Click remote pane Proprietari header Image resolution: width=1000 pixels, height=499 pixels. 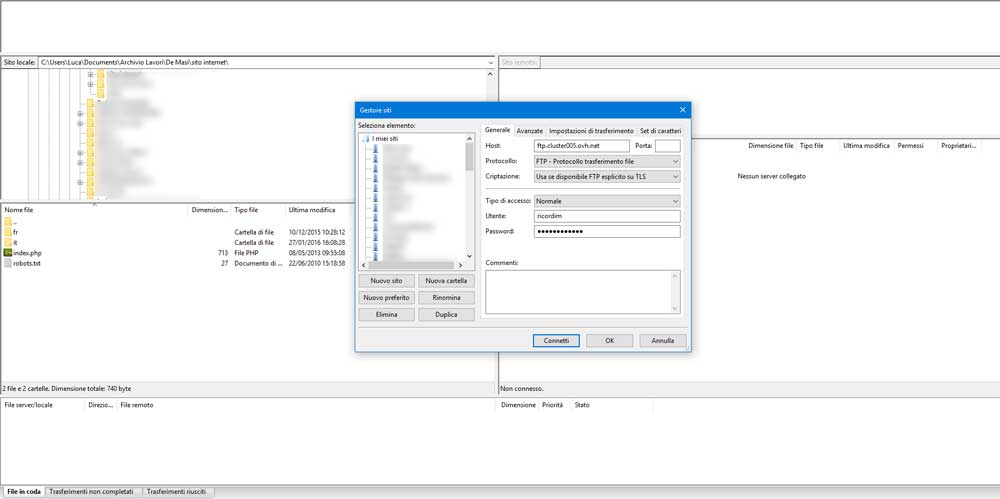coord(959,145)
